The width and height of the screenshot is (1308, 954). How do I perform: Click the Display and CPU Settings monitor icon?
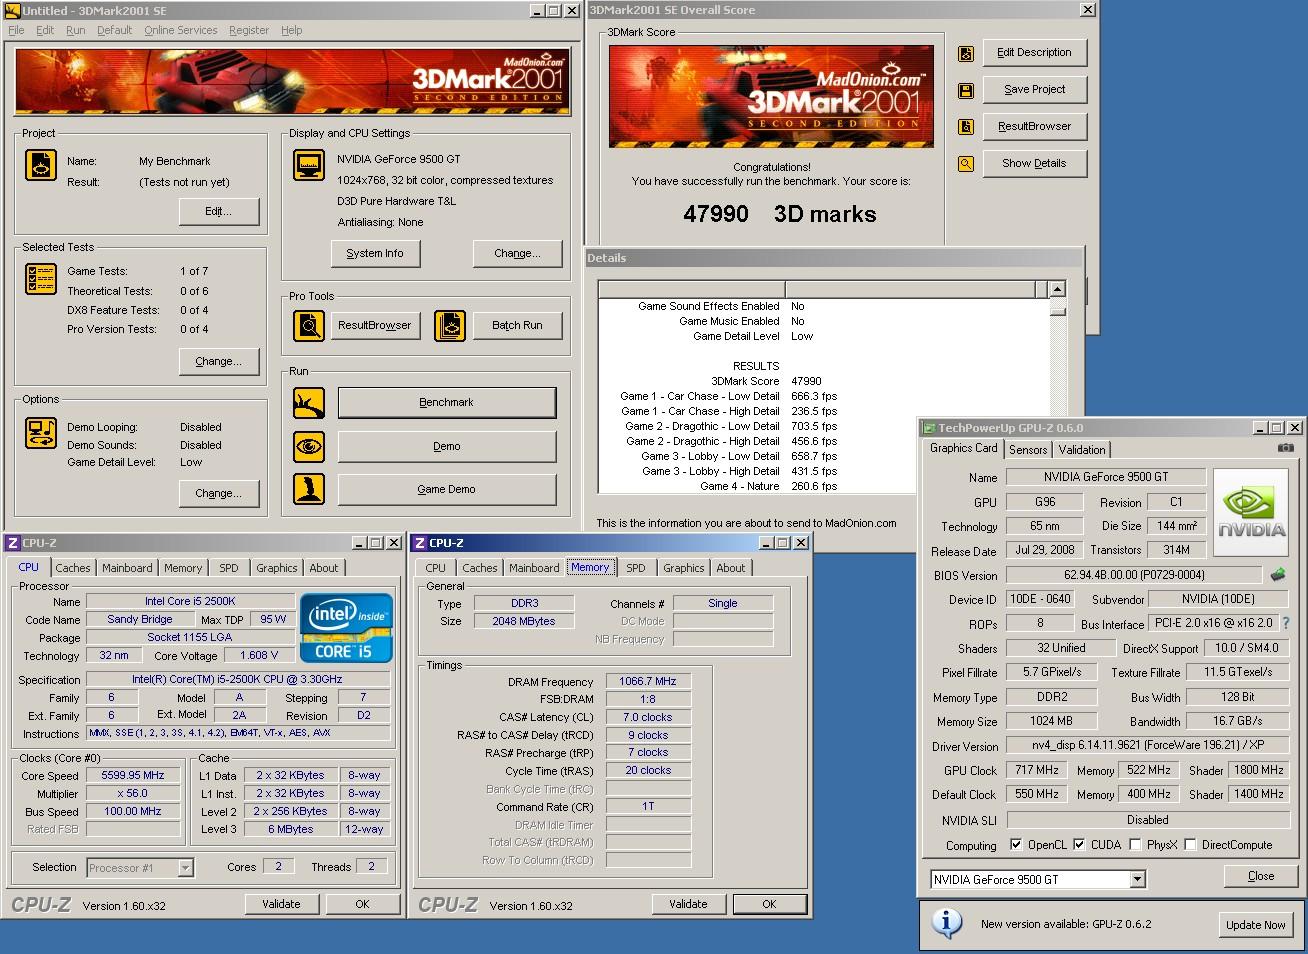click(309, 166)
